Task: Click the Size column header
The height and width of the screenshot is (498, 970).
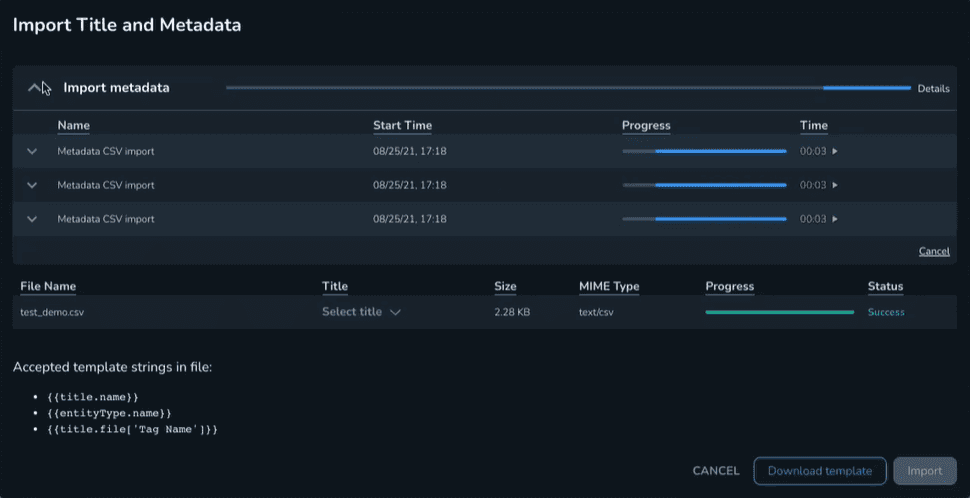Action: point(505,286)
